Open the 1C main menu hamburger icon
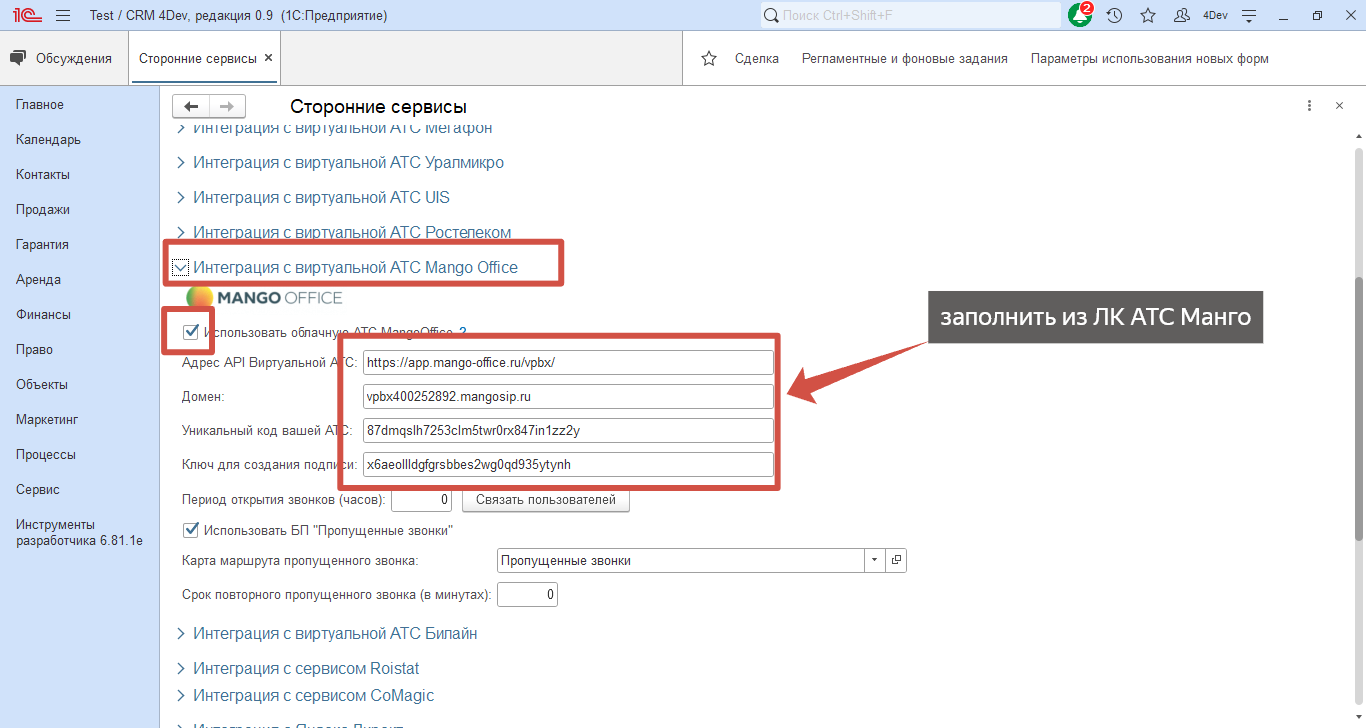 (63, 16)
